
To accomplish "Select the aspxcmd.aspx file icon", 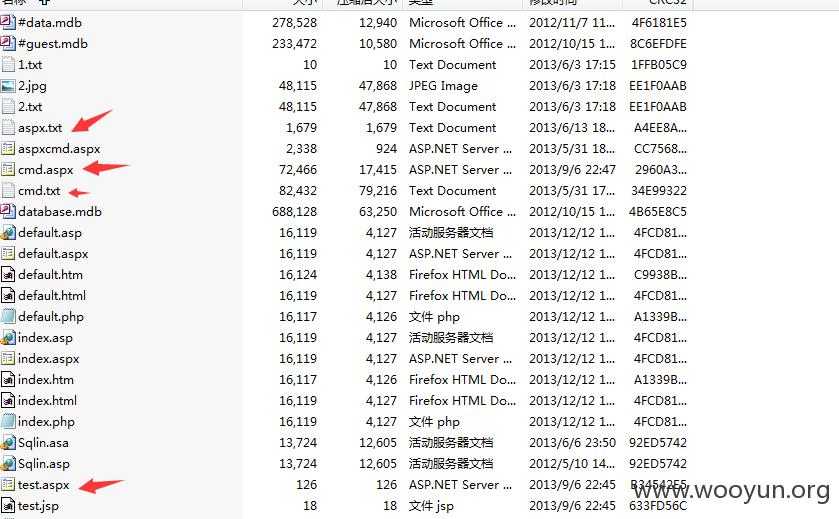I will tap(8, 149).
